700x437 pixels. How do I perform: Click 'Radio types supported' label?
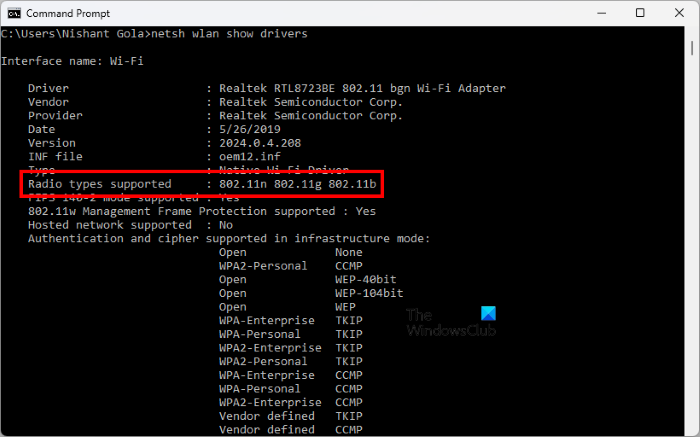(x=100, y=184)
